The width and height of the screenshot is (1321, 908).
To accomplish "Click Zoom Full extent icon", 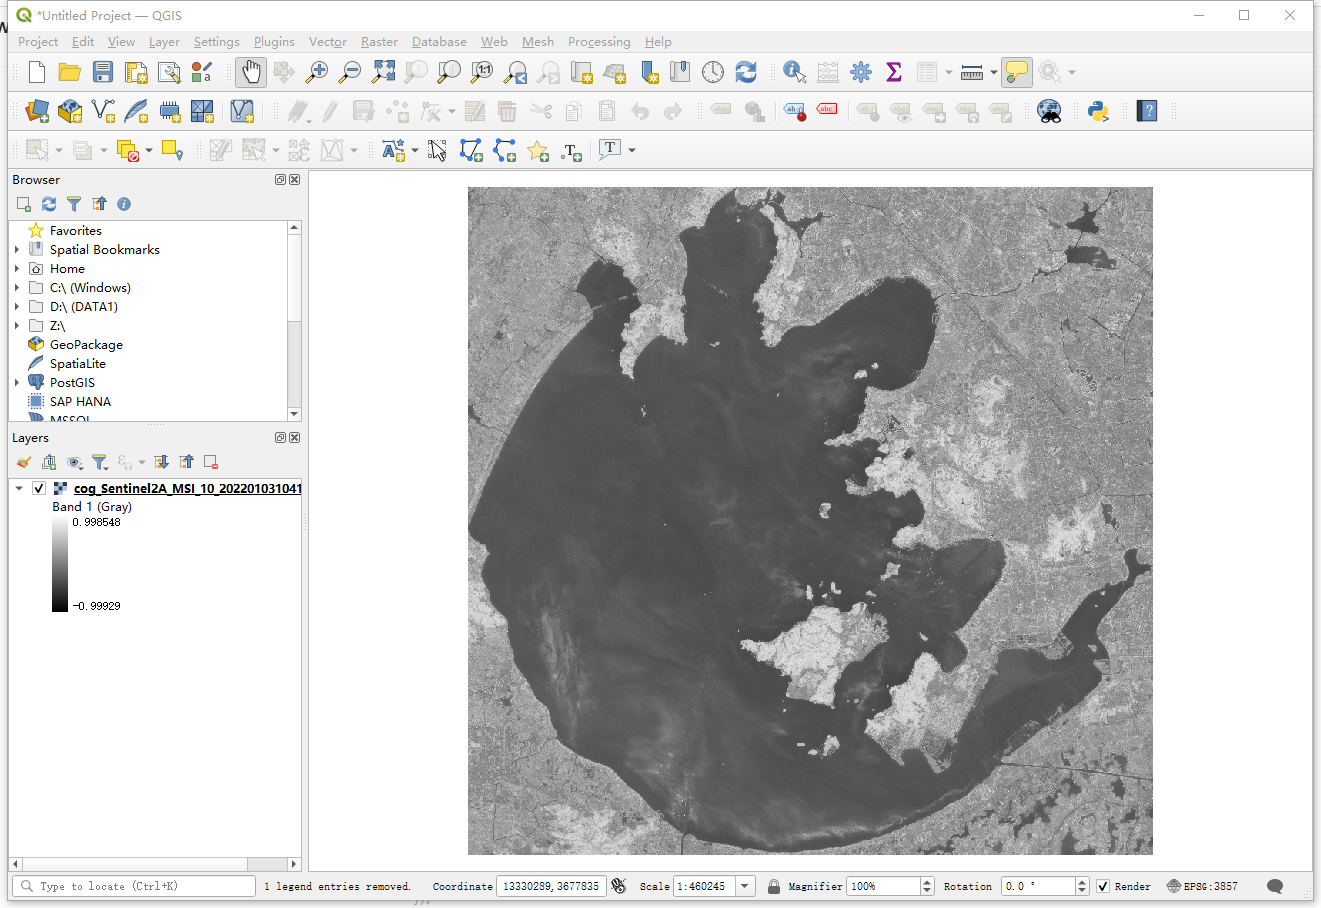I will [x=383, y=72].
